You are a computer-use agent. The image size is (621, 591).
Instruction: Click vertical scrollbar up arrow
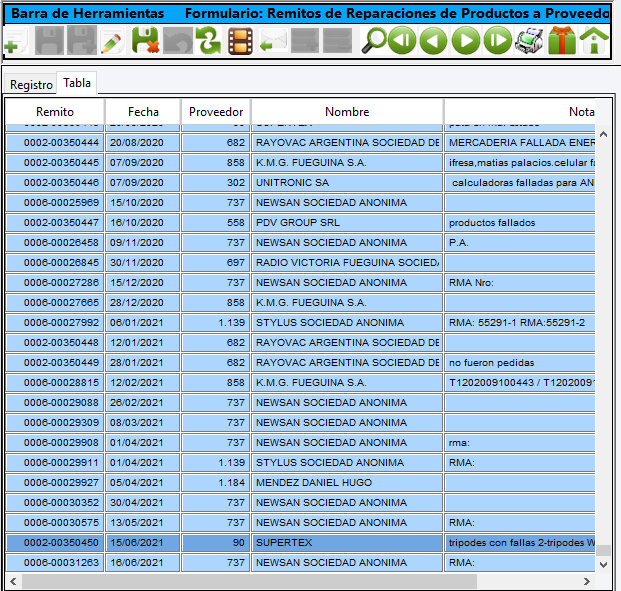[604, 135]
